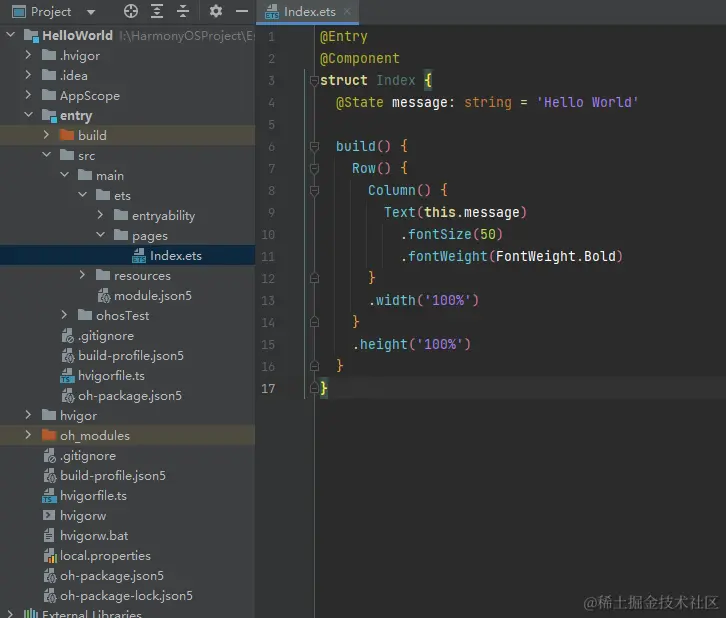Viewport: 726px width, 618px height.
Task: Collapse the HelloWorld root project node
Action: [11, 35]
